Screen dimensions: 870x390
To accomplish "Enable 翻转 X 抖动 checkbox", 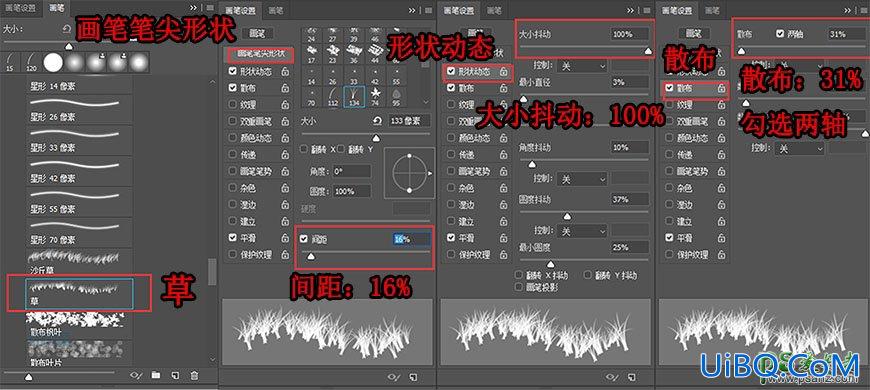I will [x=518, y=275].
